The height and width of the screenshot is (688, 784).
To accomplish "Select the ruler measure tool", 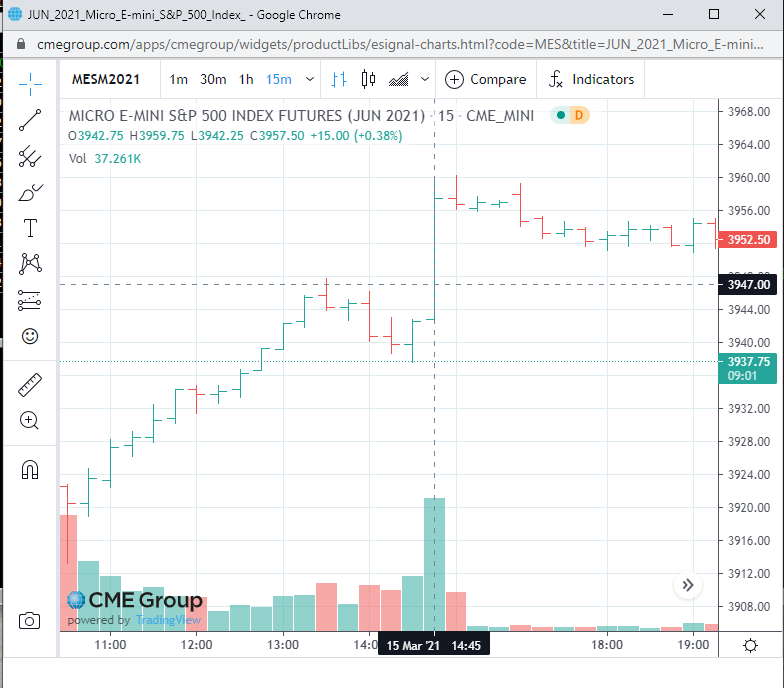I will tap(30, 385).
